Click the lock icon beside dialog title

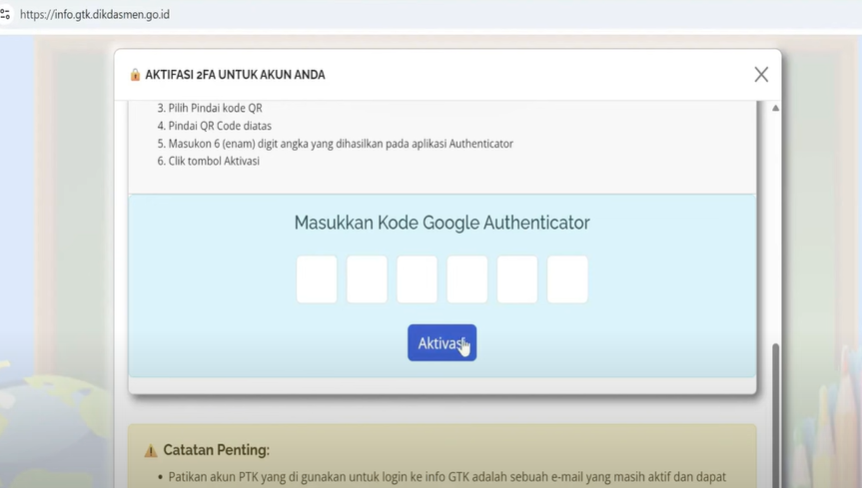pos(135,74)
